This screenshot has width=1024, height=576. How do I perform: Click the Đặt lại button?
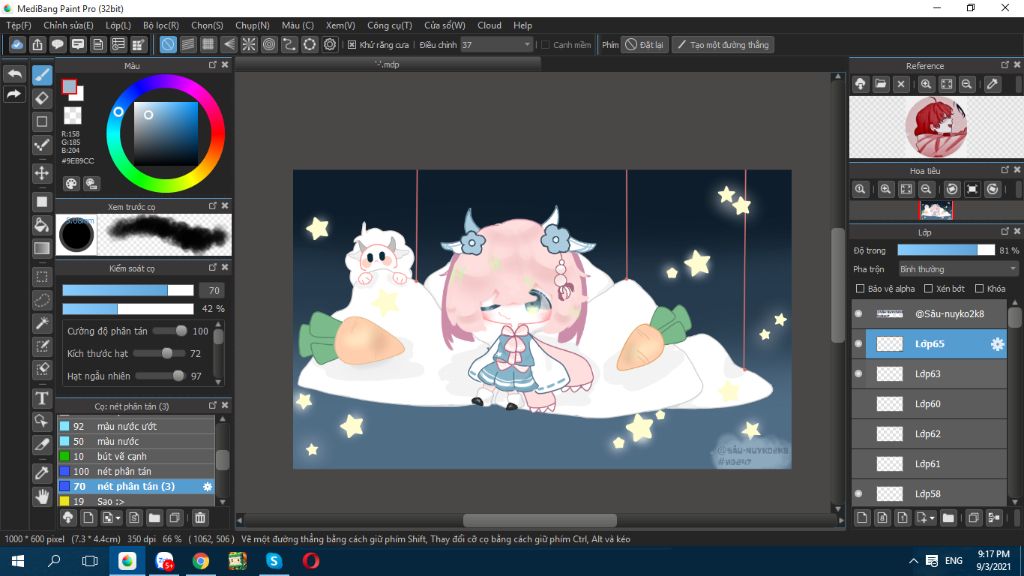coord(645,45)
